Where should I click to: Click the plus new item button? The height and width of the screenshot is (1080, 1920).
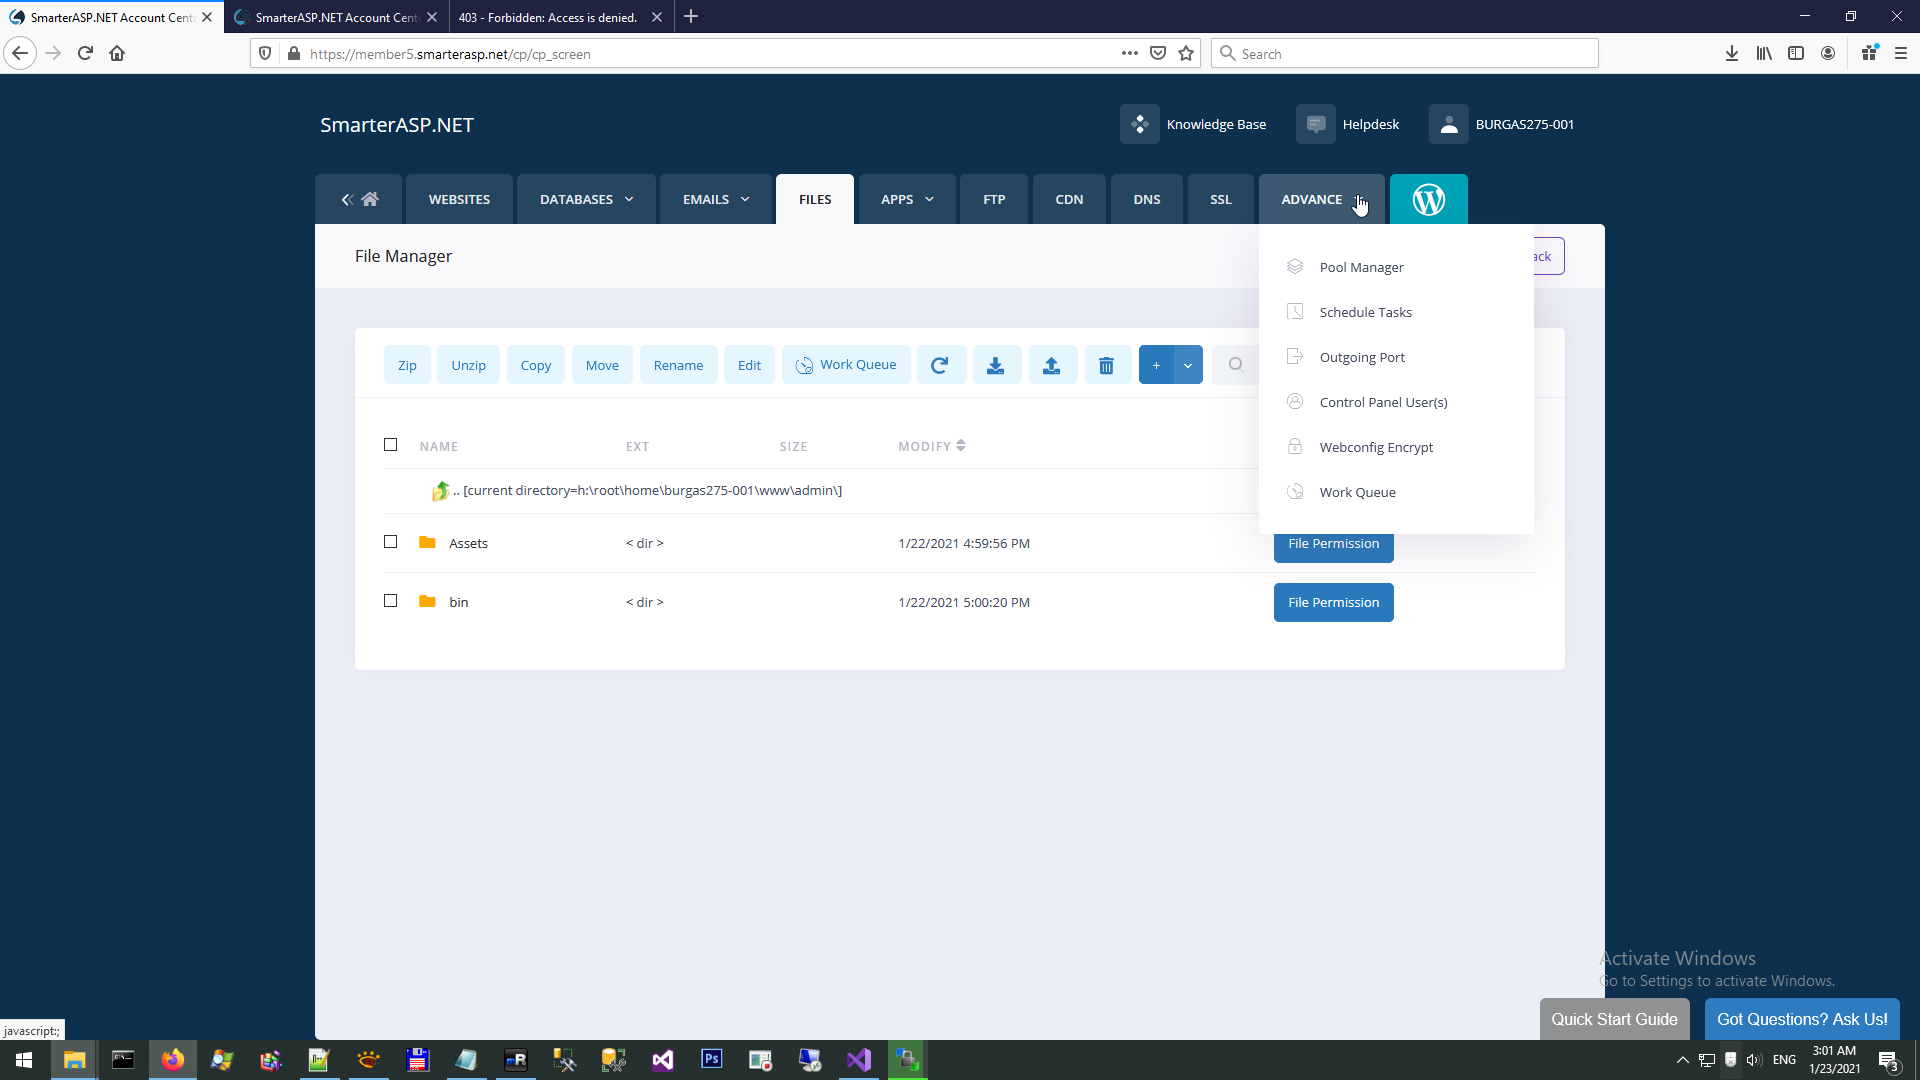point(1156,365)
